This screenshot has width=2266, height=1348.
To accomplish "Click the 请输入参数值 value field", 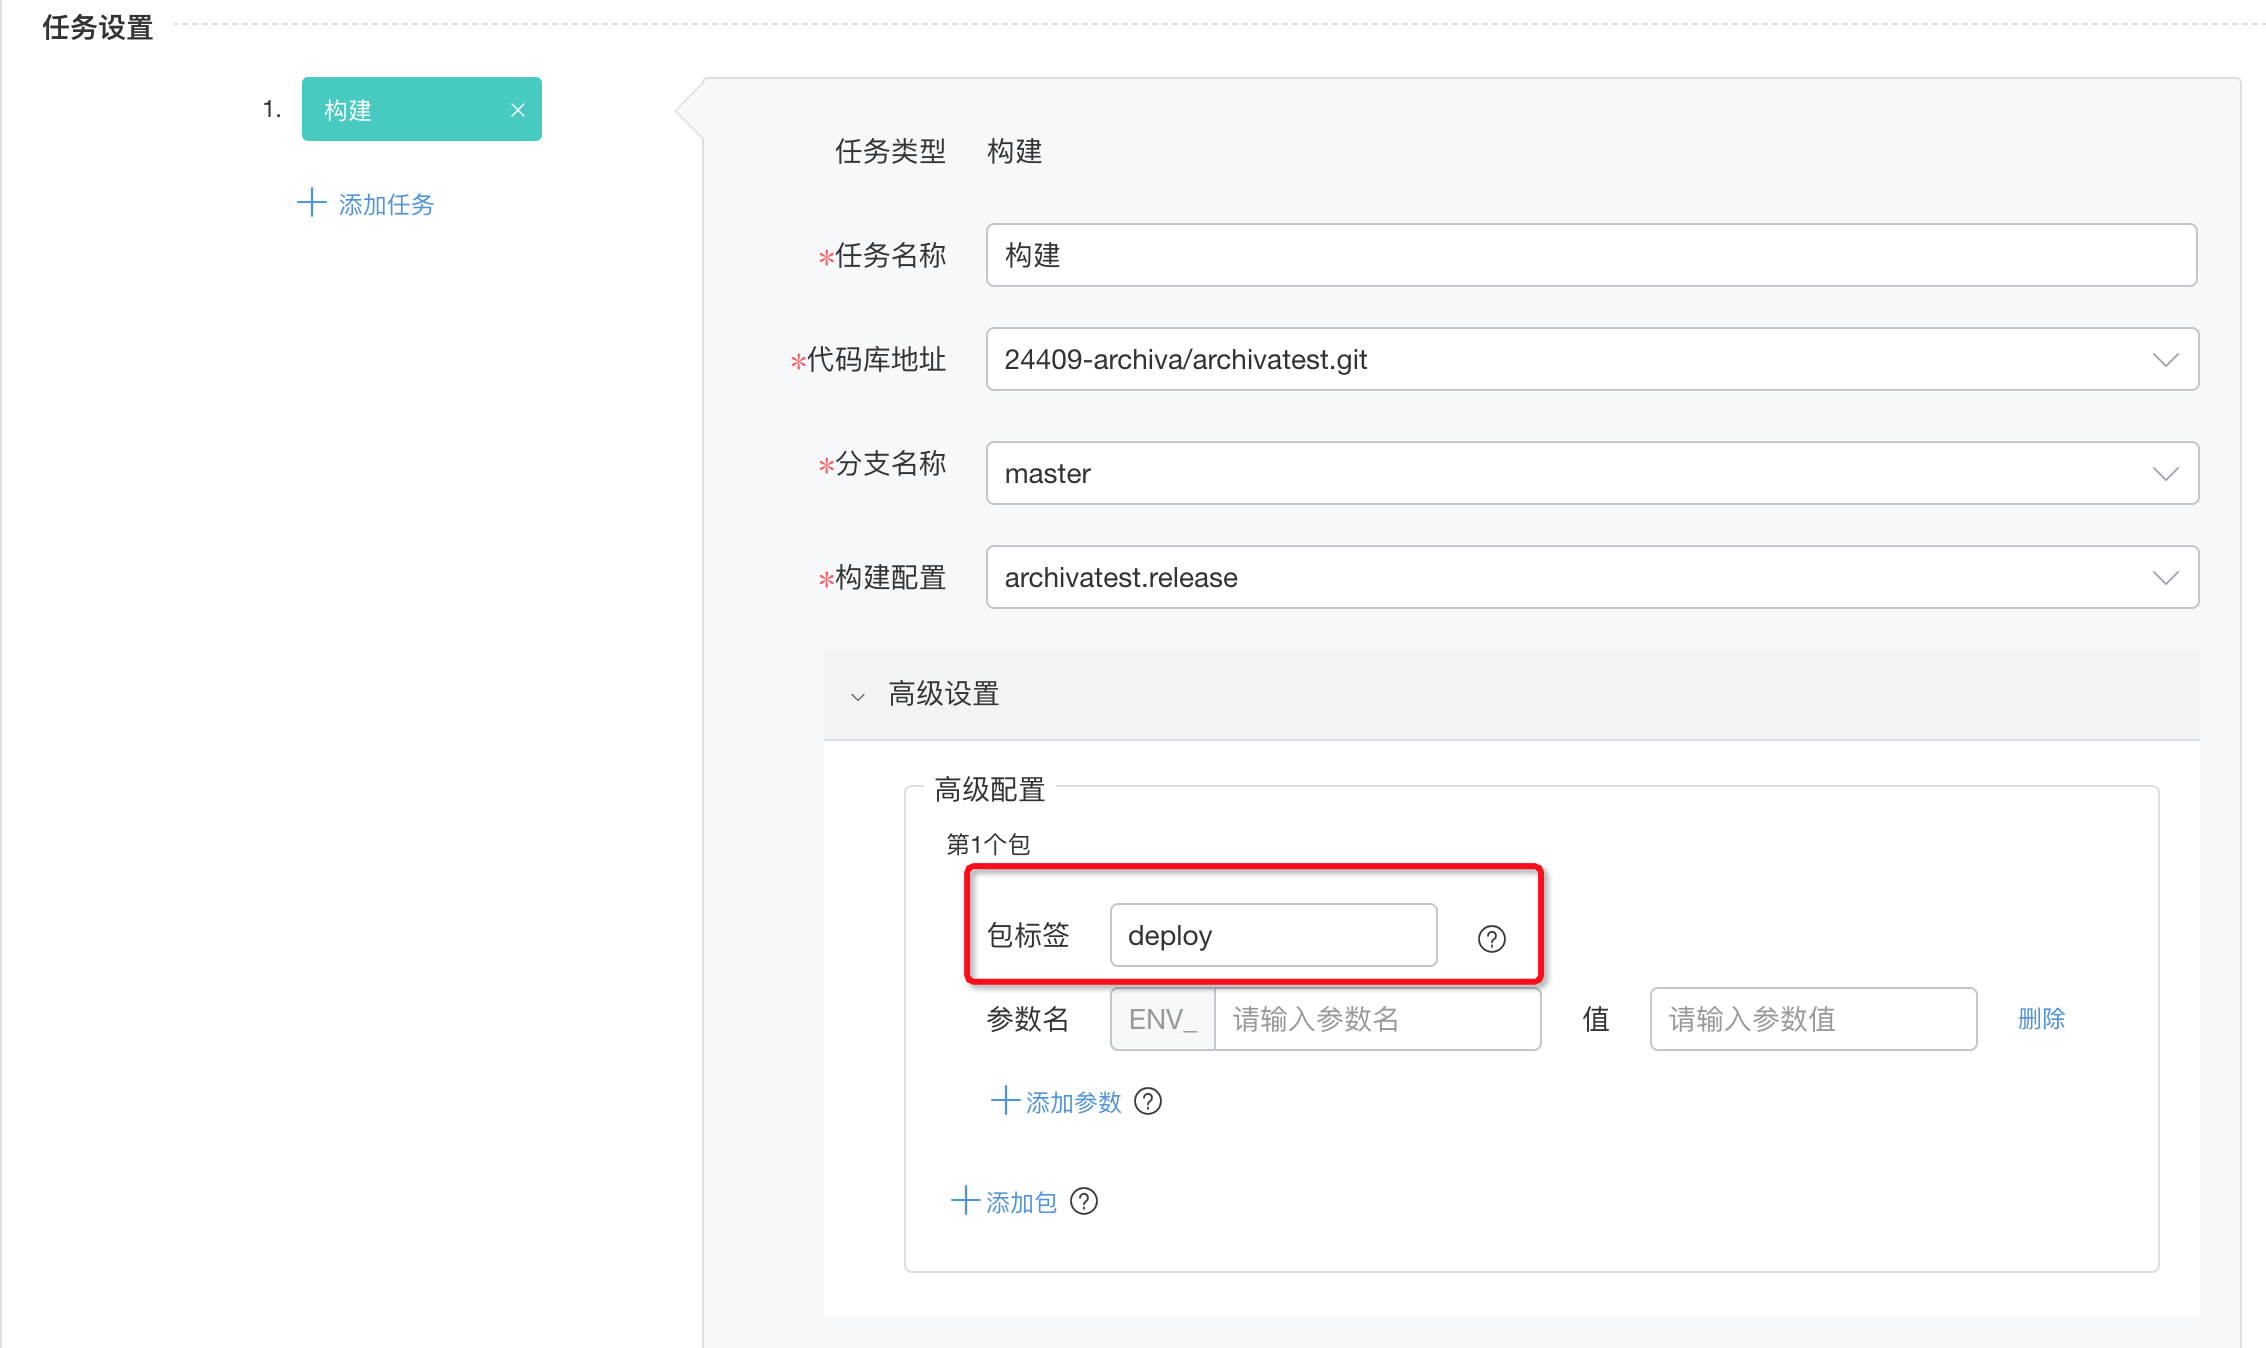I will click(x=1813, y=1019).
